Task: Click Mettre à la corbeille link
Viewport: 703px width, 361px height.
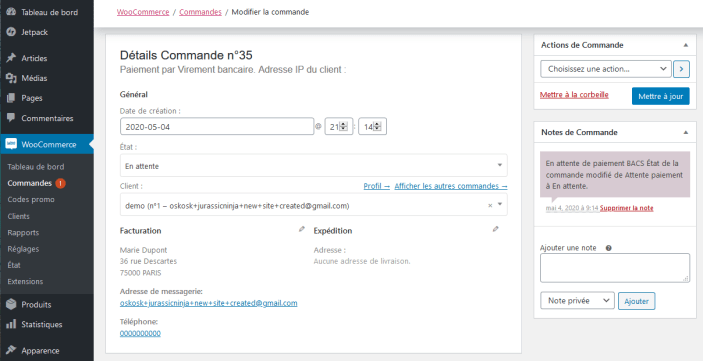Action: (x=574, y=95)
